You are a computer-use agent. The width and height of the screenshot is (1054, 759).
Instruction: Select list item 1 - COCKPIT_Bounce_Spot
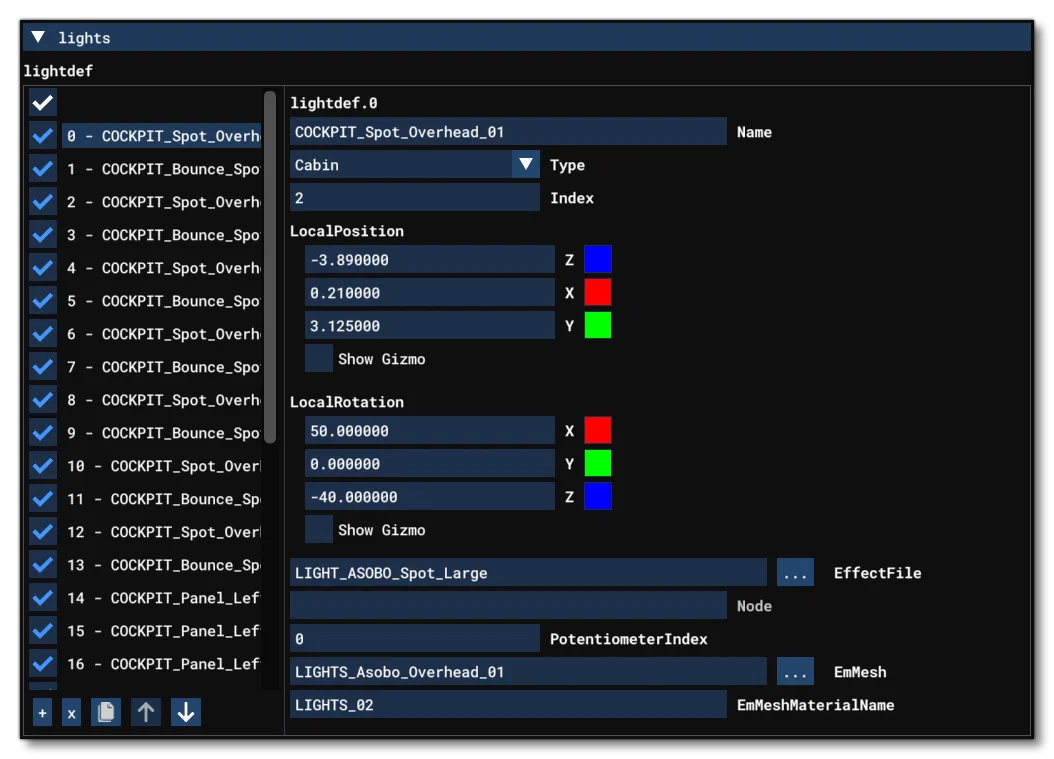tap(161, 169)
